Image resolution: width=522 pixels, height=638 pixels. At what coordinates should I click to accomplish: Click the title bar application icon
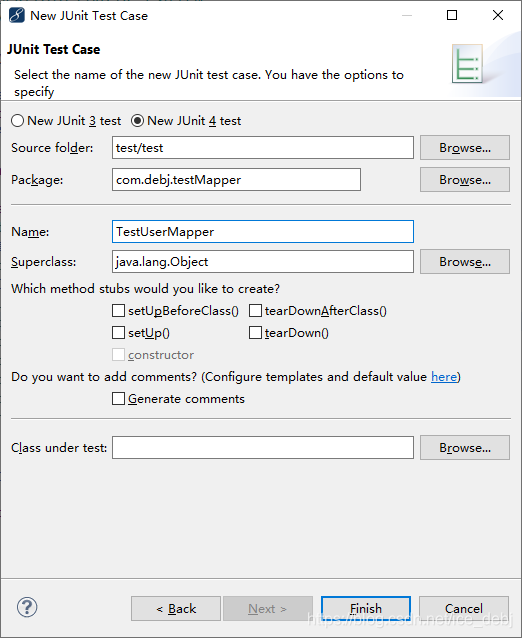pos(17,15)
